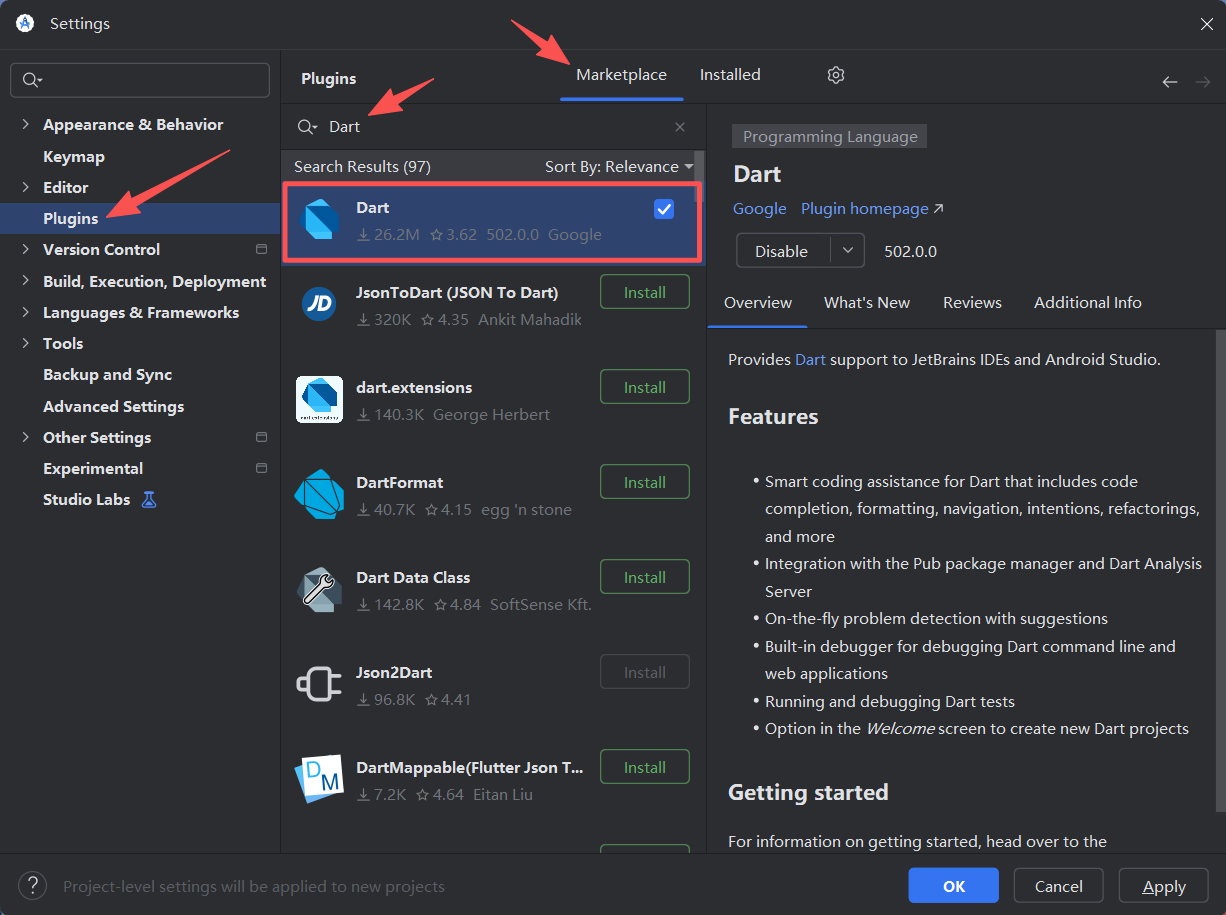
Task: Open the Reviews tab
Action: pos(972,303)
